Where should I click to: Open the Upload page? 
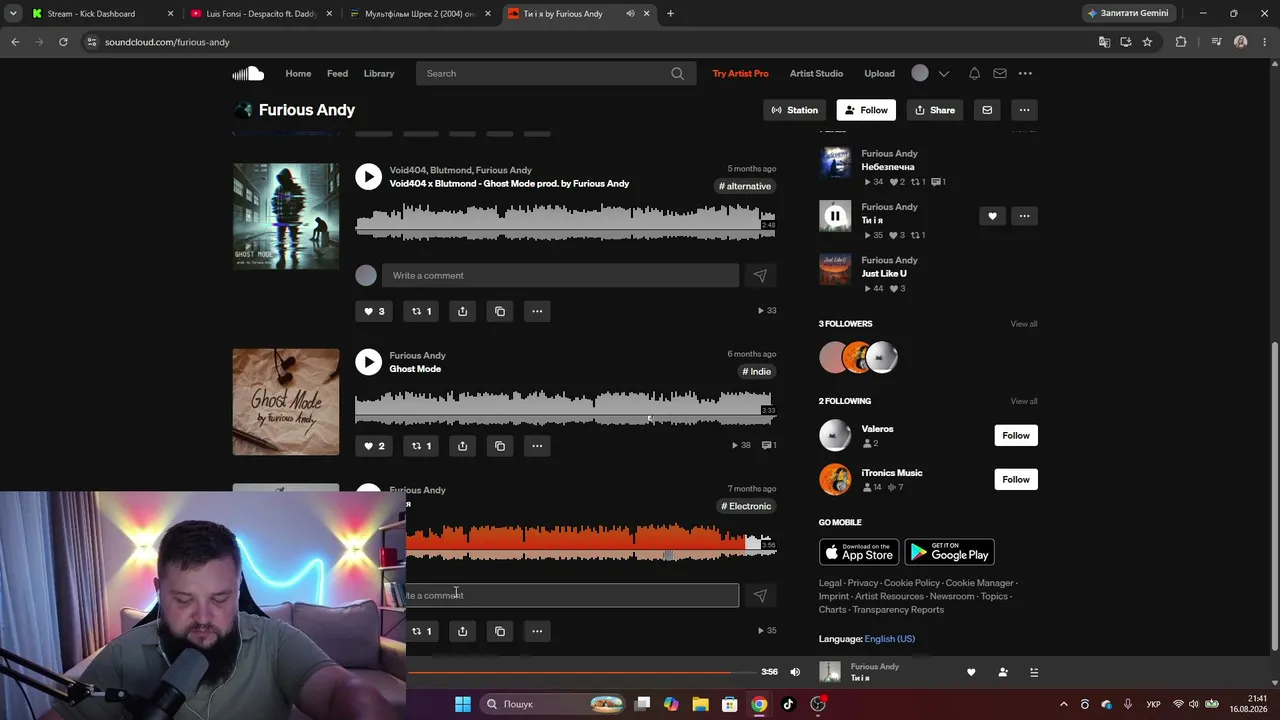[x=879, y=73]
